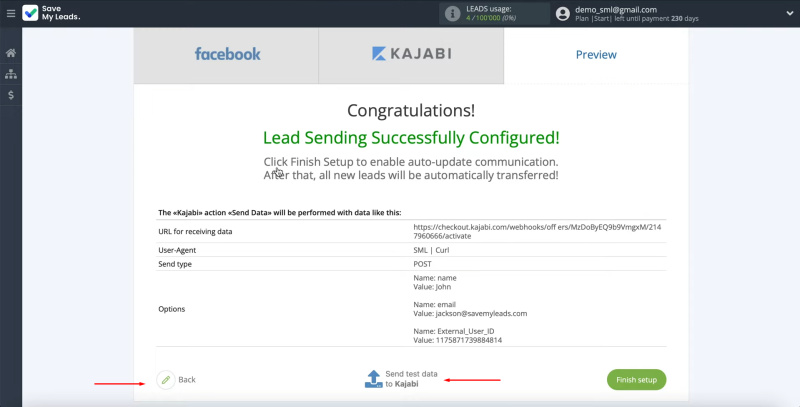Switch to the Kajabi tab

[411, 55]
